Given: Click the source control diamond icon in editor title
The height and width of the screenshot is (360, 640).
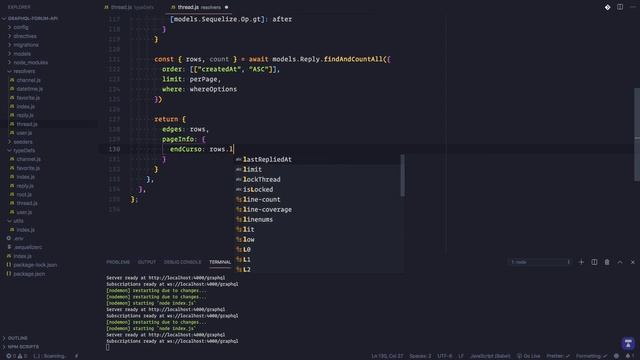Looking at the screenshot, I should pyautogui.click(x=607, y=7).
